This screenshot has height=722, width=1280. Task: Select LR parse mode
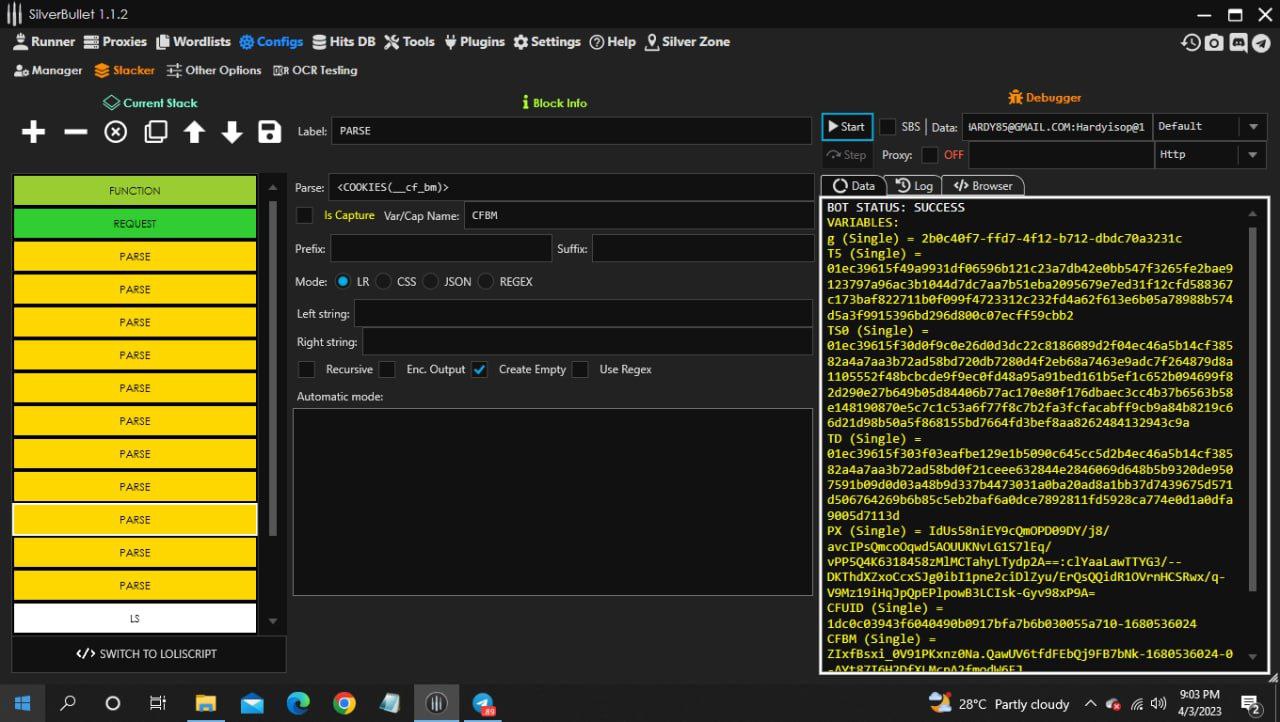click(x=343, y=282)
